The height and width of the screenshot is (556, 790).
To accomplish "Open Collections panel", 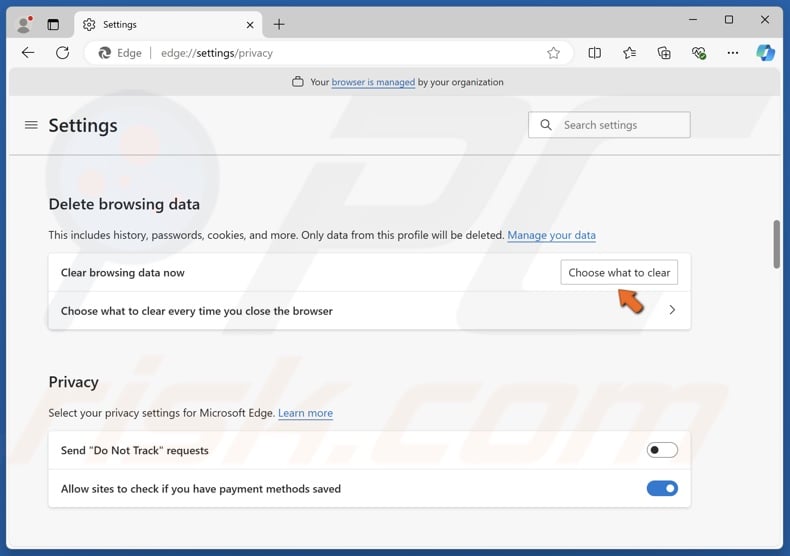I will pyautogui.click(x=664, y=53).
